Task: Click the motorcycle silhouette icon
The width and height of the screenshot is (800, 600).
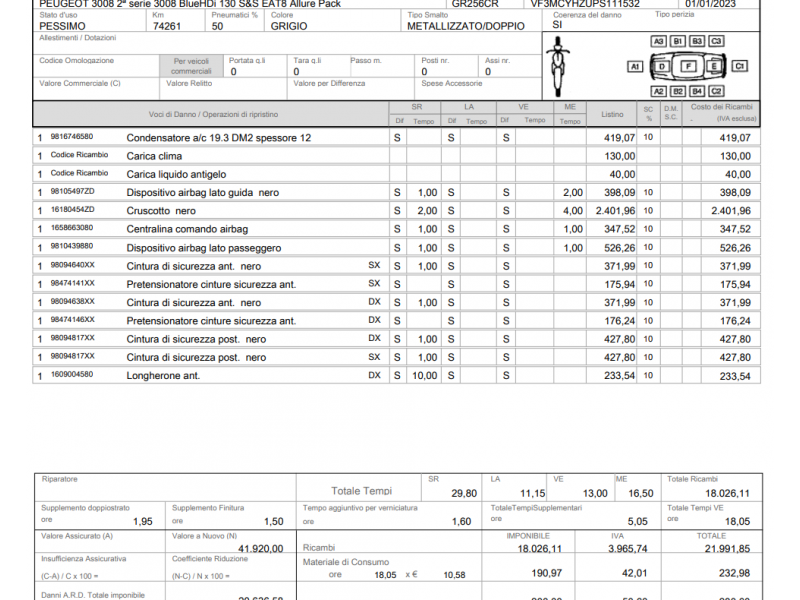Action: pyautogui.click(x=558, y=66)
